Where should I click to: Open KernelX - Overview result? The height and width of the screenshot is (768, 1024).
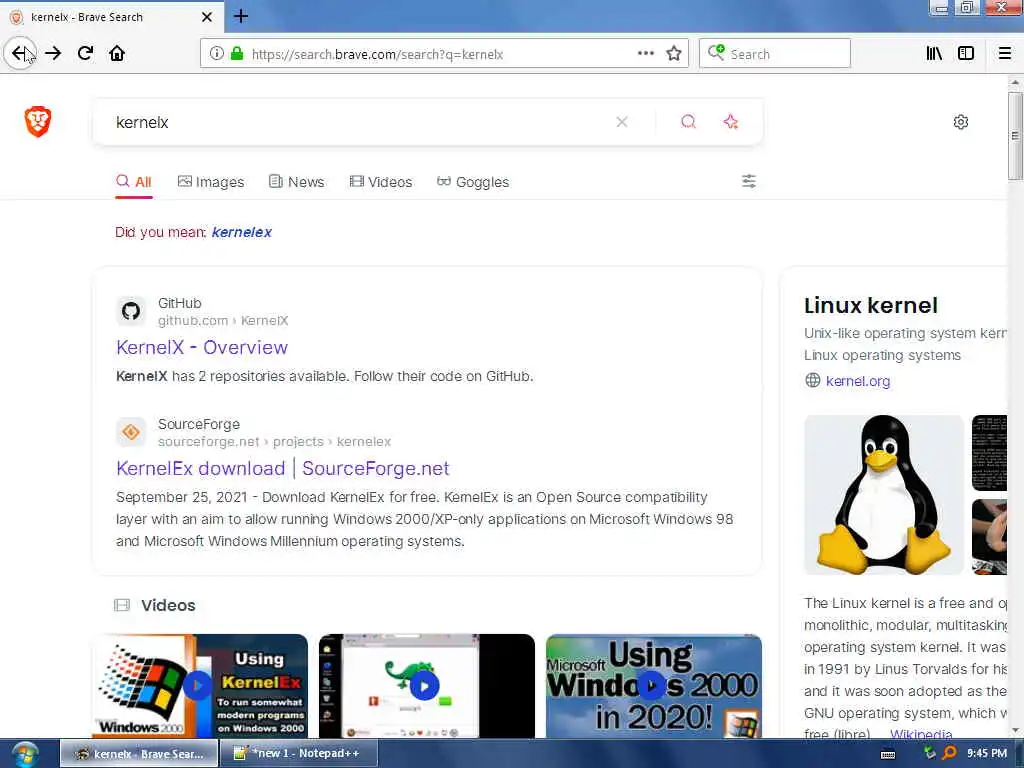coord(202,347)
